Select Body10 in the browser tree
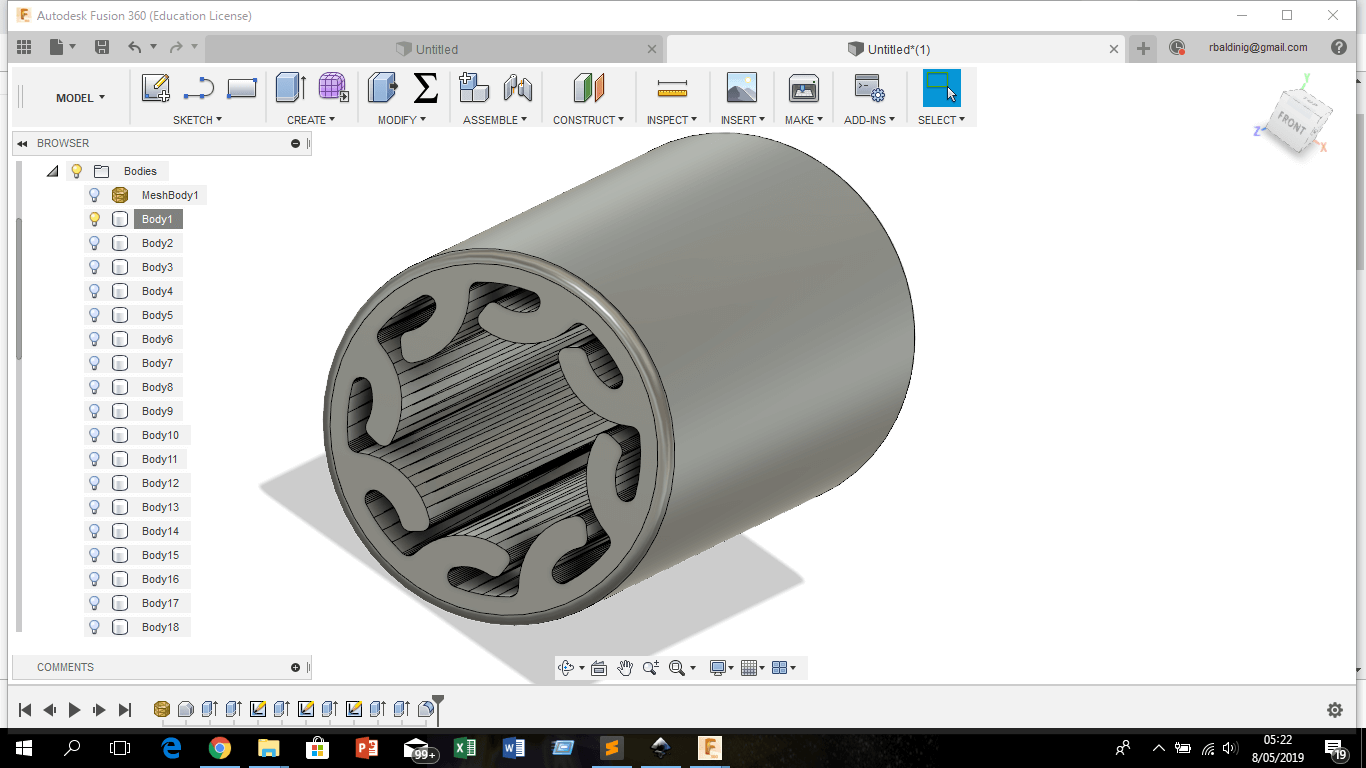The height and width of the screenshot is (768, 1366). pyautogui.click(x=160, y=435)
